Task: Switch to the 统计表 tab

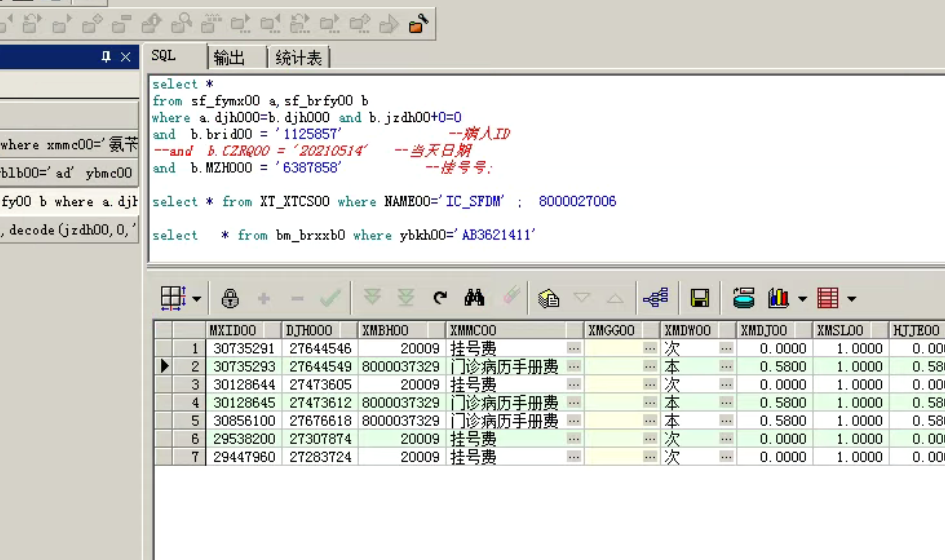Action: pyautogui.click(x=299, y=58)
